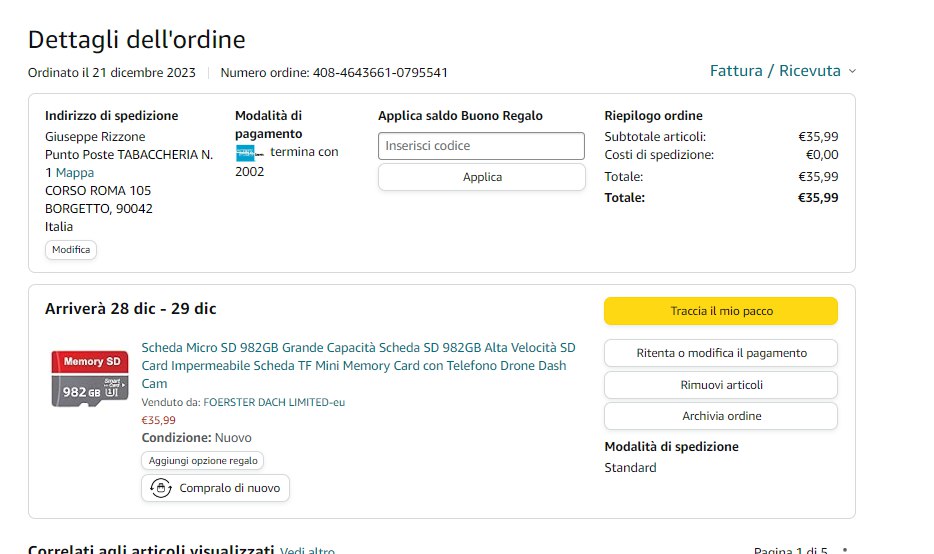Click order number 408-4643661-0795541 text

[x=380, y=73]
